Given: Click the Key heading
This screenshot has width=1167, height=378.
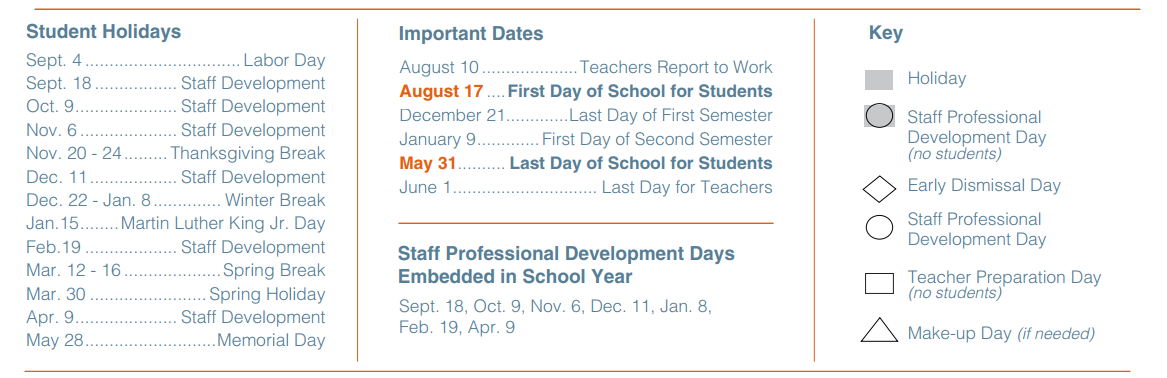Looking at the screenshot, I should click(x=886, y=33).
